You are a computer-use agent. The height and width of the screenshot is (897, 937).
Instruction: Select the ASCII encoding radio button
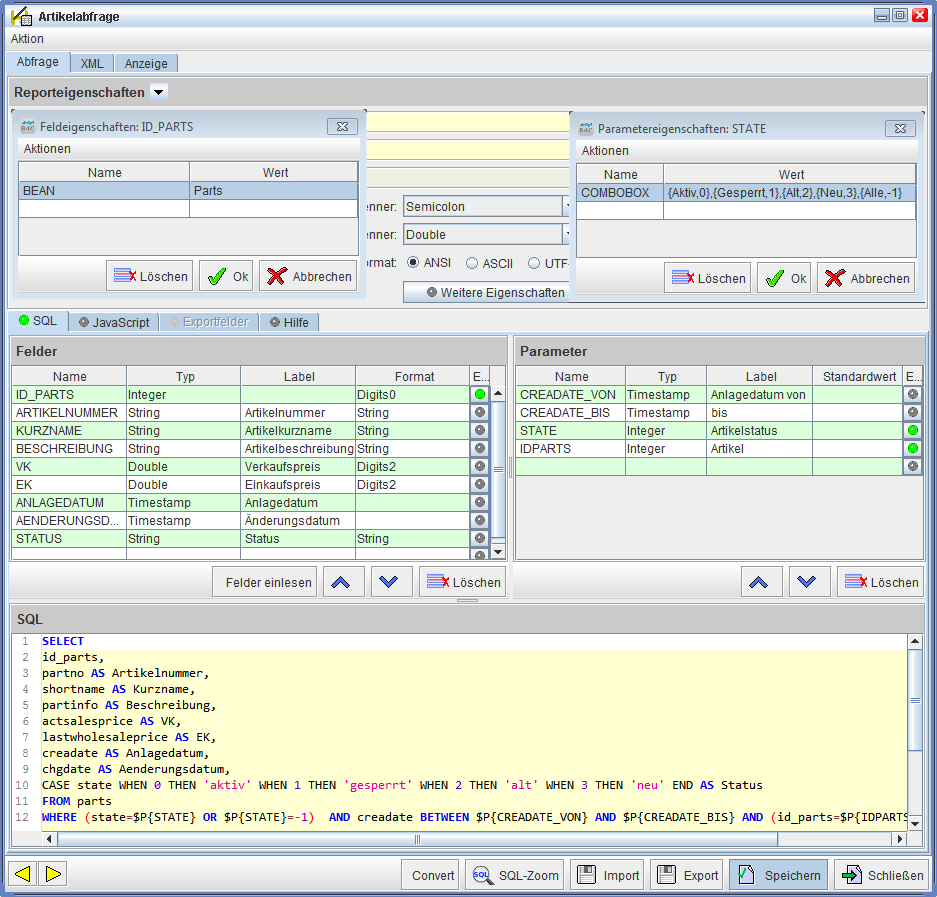tap(472, 263)
